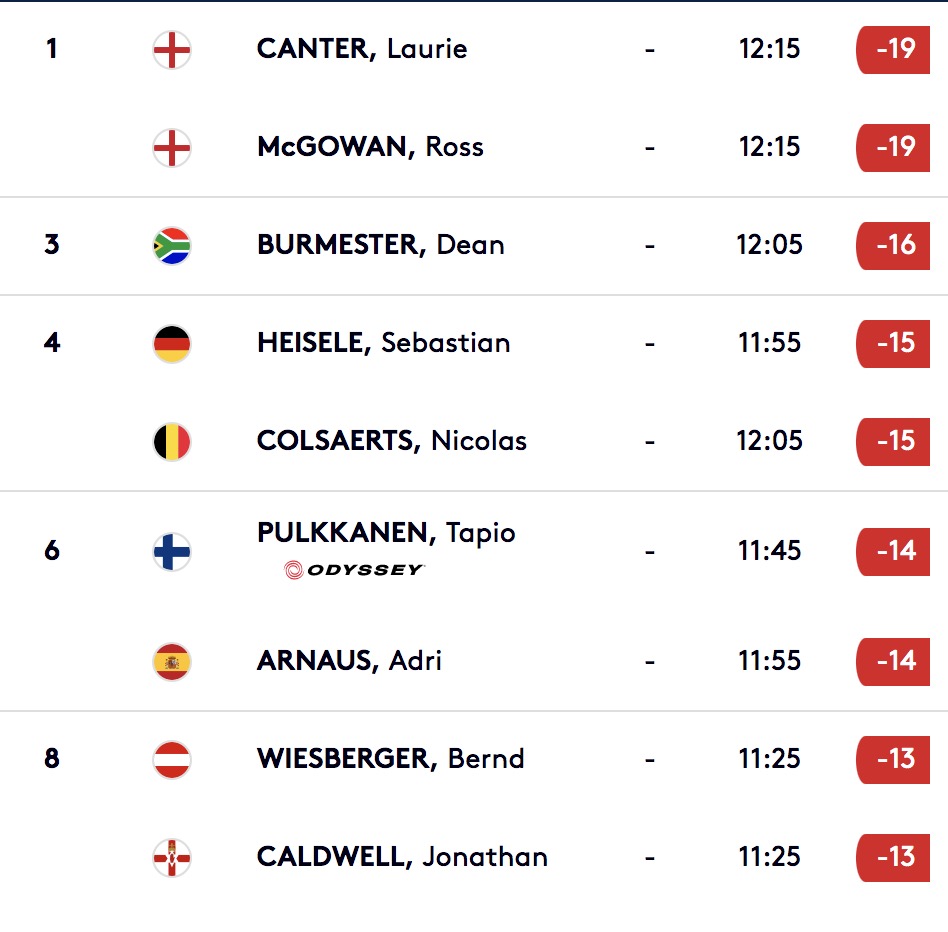Select HEISELE, Sebastian name
This screenshot has width=948, height=932.
pos(383,343)
